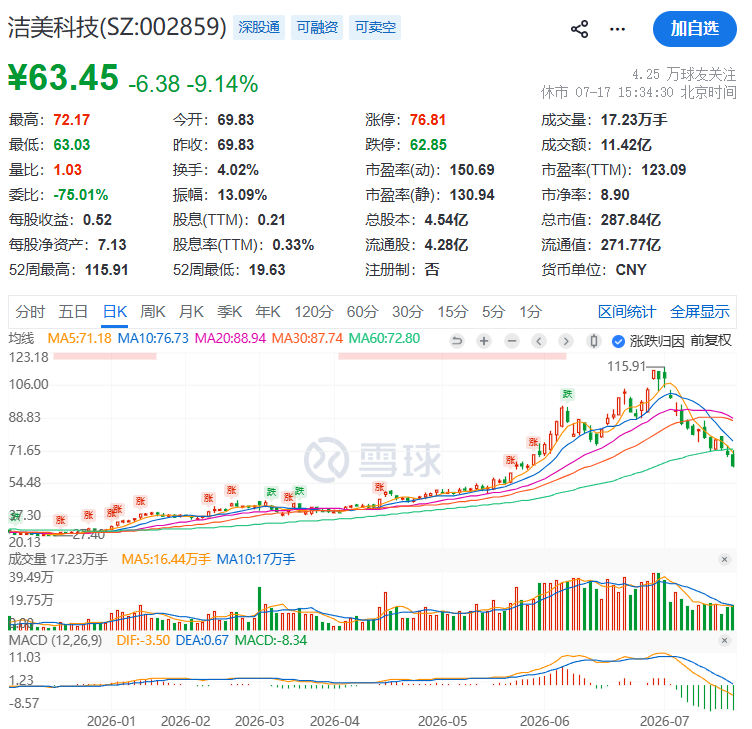Click the MA30:87.74 indicator value

307,339
